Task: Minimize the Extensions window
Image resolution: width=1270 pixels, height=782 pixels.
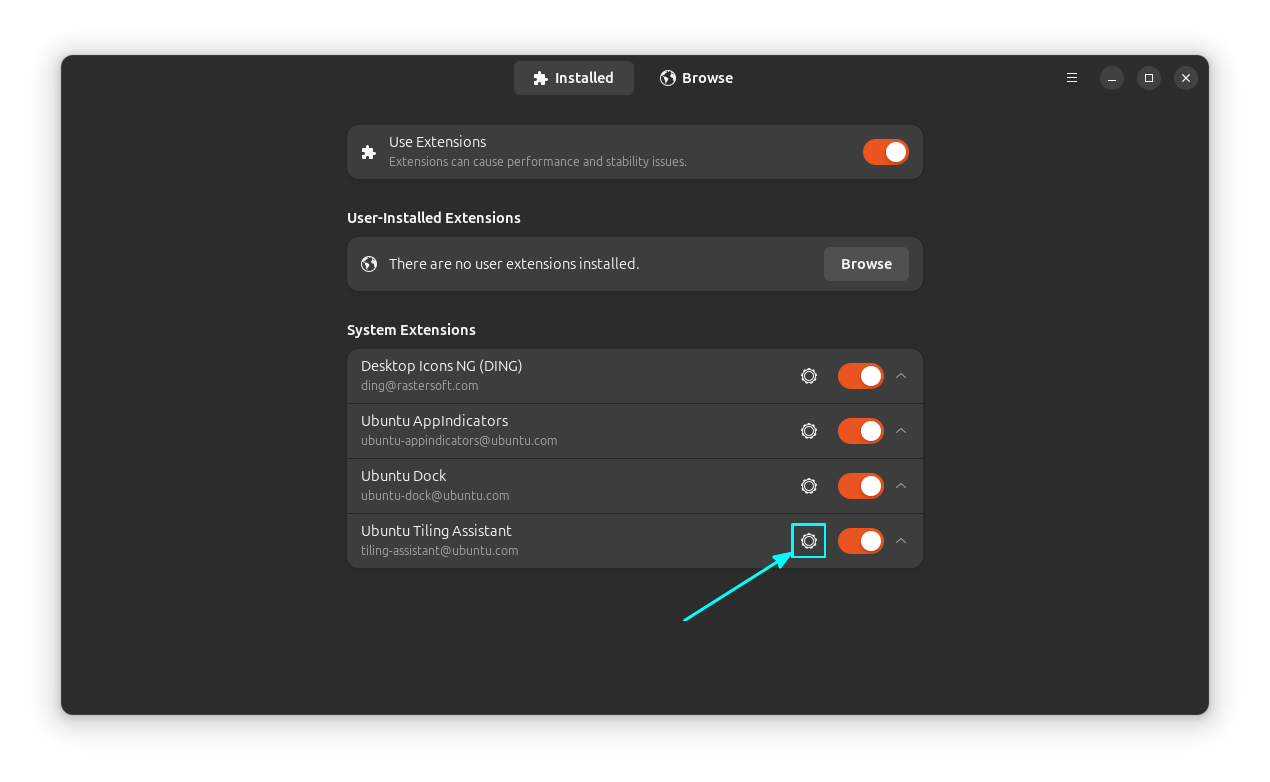Action: pyautogui.click(x=1112, y=78)
